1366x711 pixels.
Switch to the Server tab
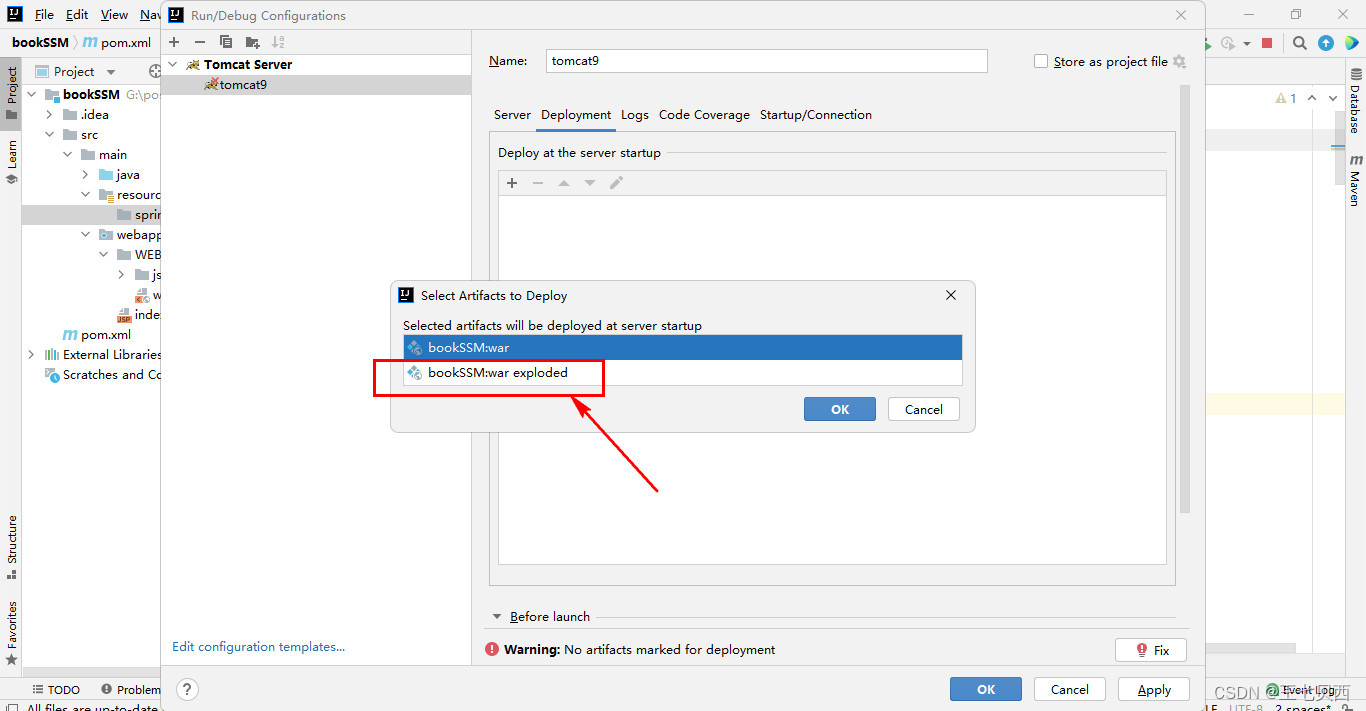[512, 115]
